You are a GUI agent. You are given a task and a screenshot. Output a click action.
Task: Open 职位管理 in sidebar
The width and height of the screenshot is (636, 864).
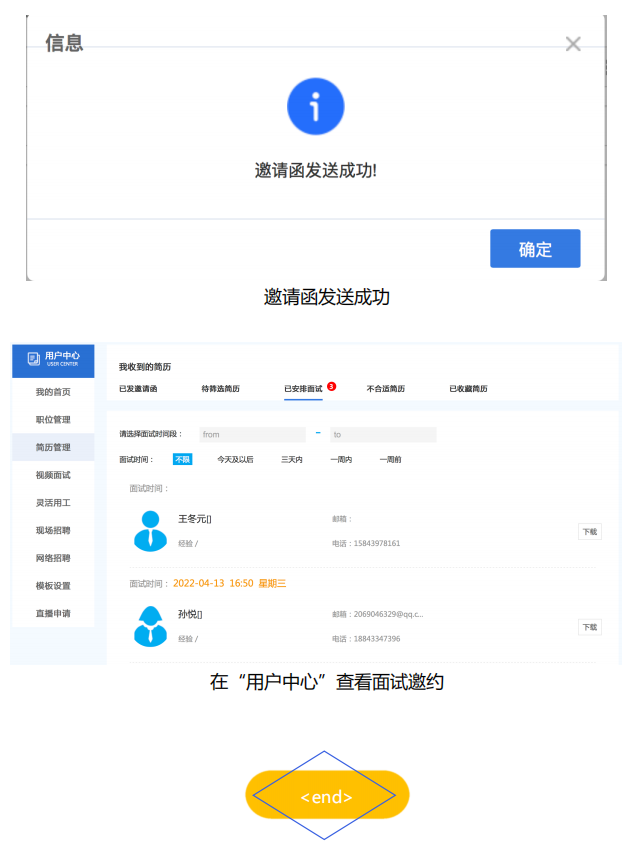point(53,419)
